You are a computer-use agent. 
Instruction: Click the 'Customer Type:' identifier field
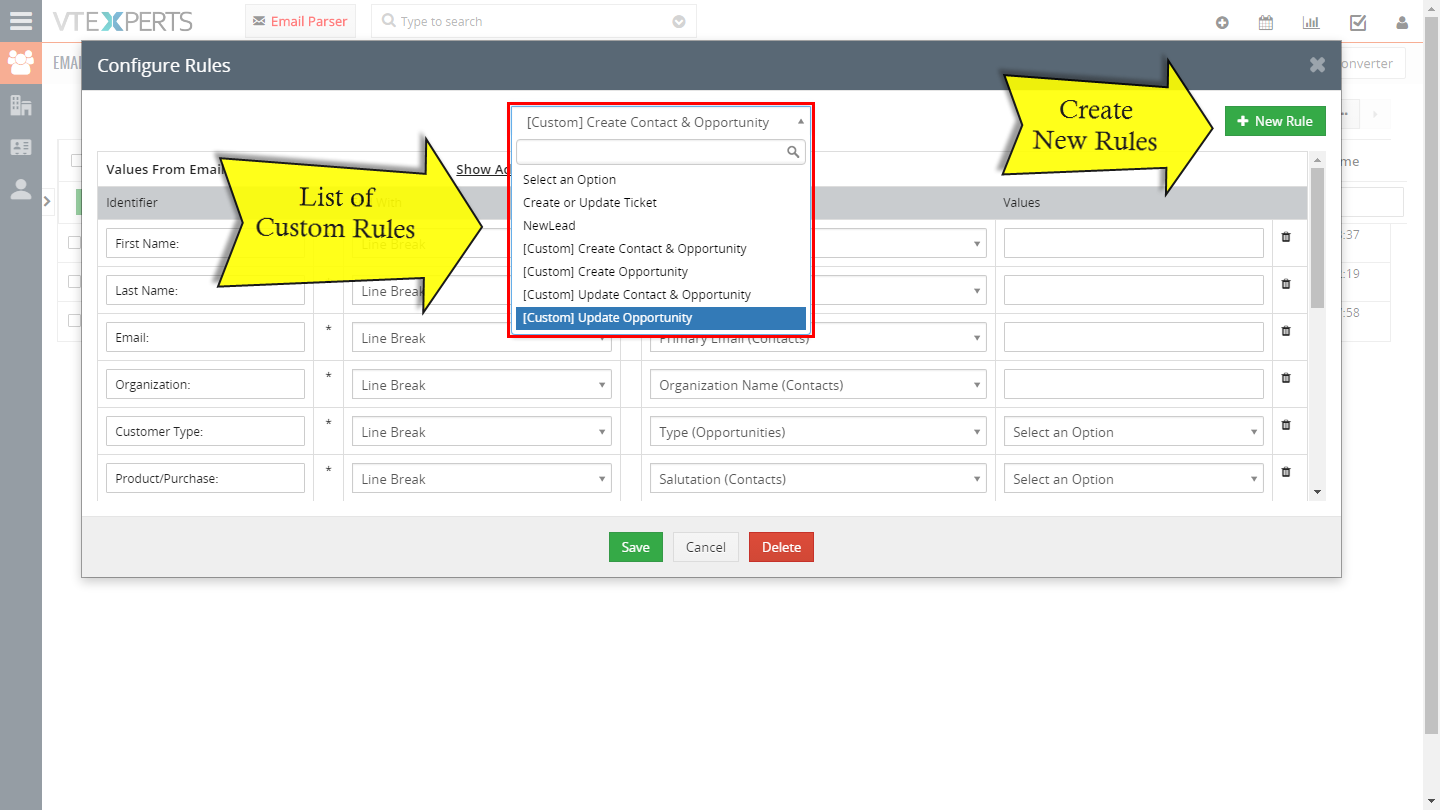pos(205,431)
